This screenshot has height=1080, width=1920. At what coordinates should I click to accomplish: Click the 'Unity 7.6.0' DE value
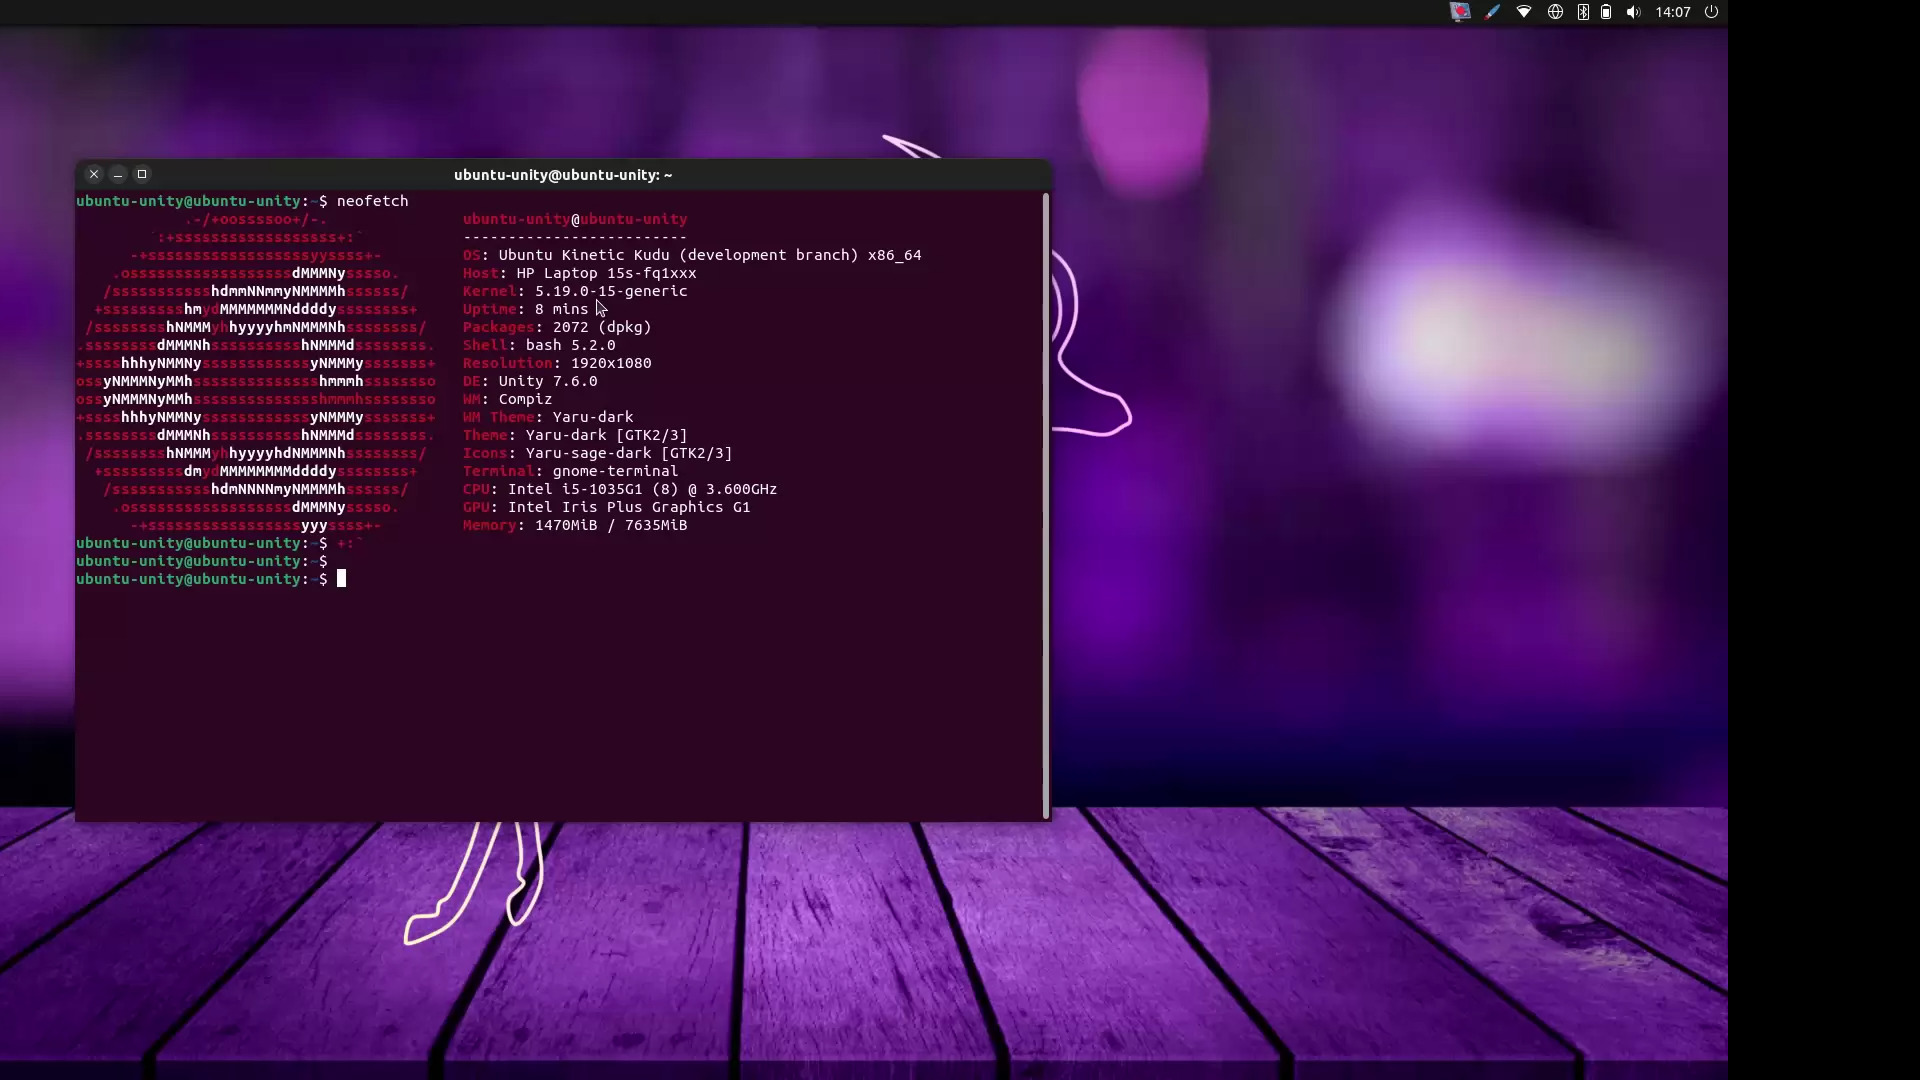(x=548, y=381)
